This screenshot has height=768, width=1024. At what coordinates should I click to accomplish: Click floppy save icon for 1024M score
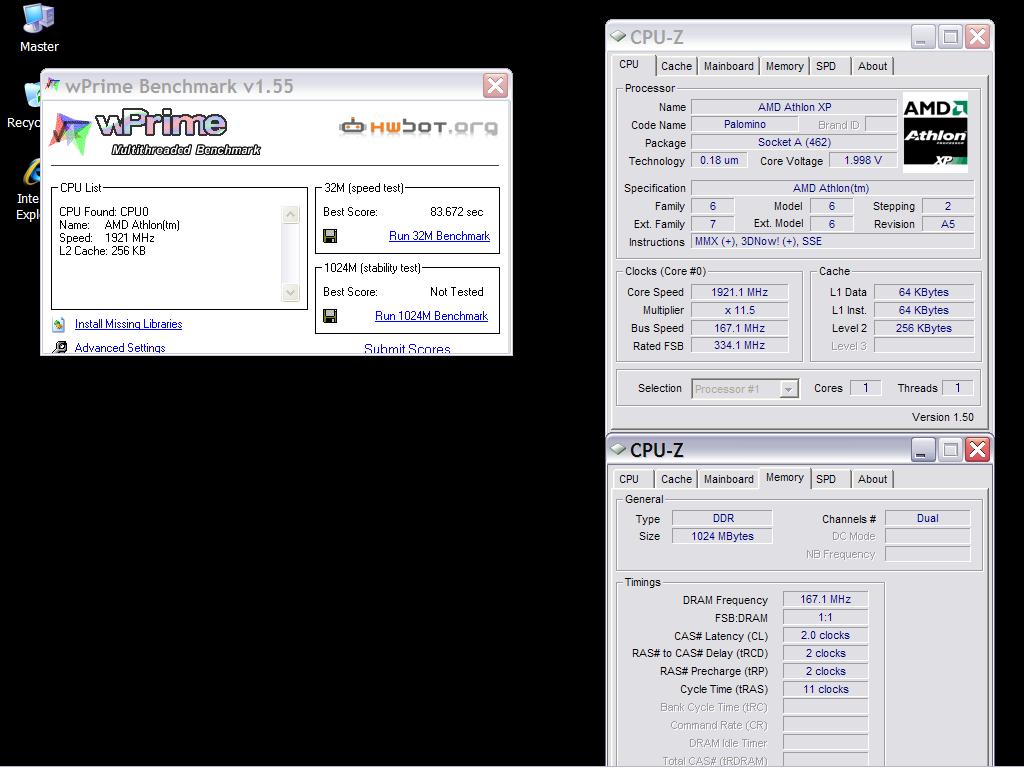pos(330,316)
